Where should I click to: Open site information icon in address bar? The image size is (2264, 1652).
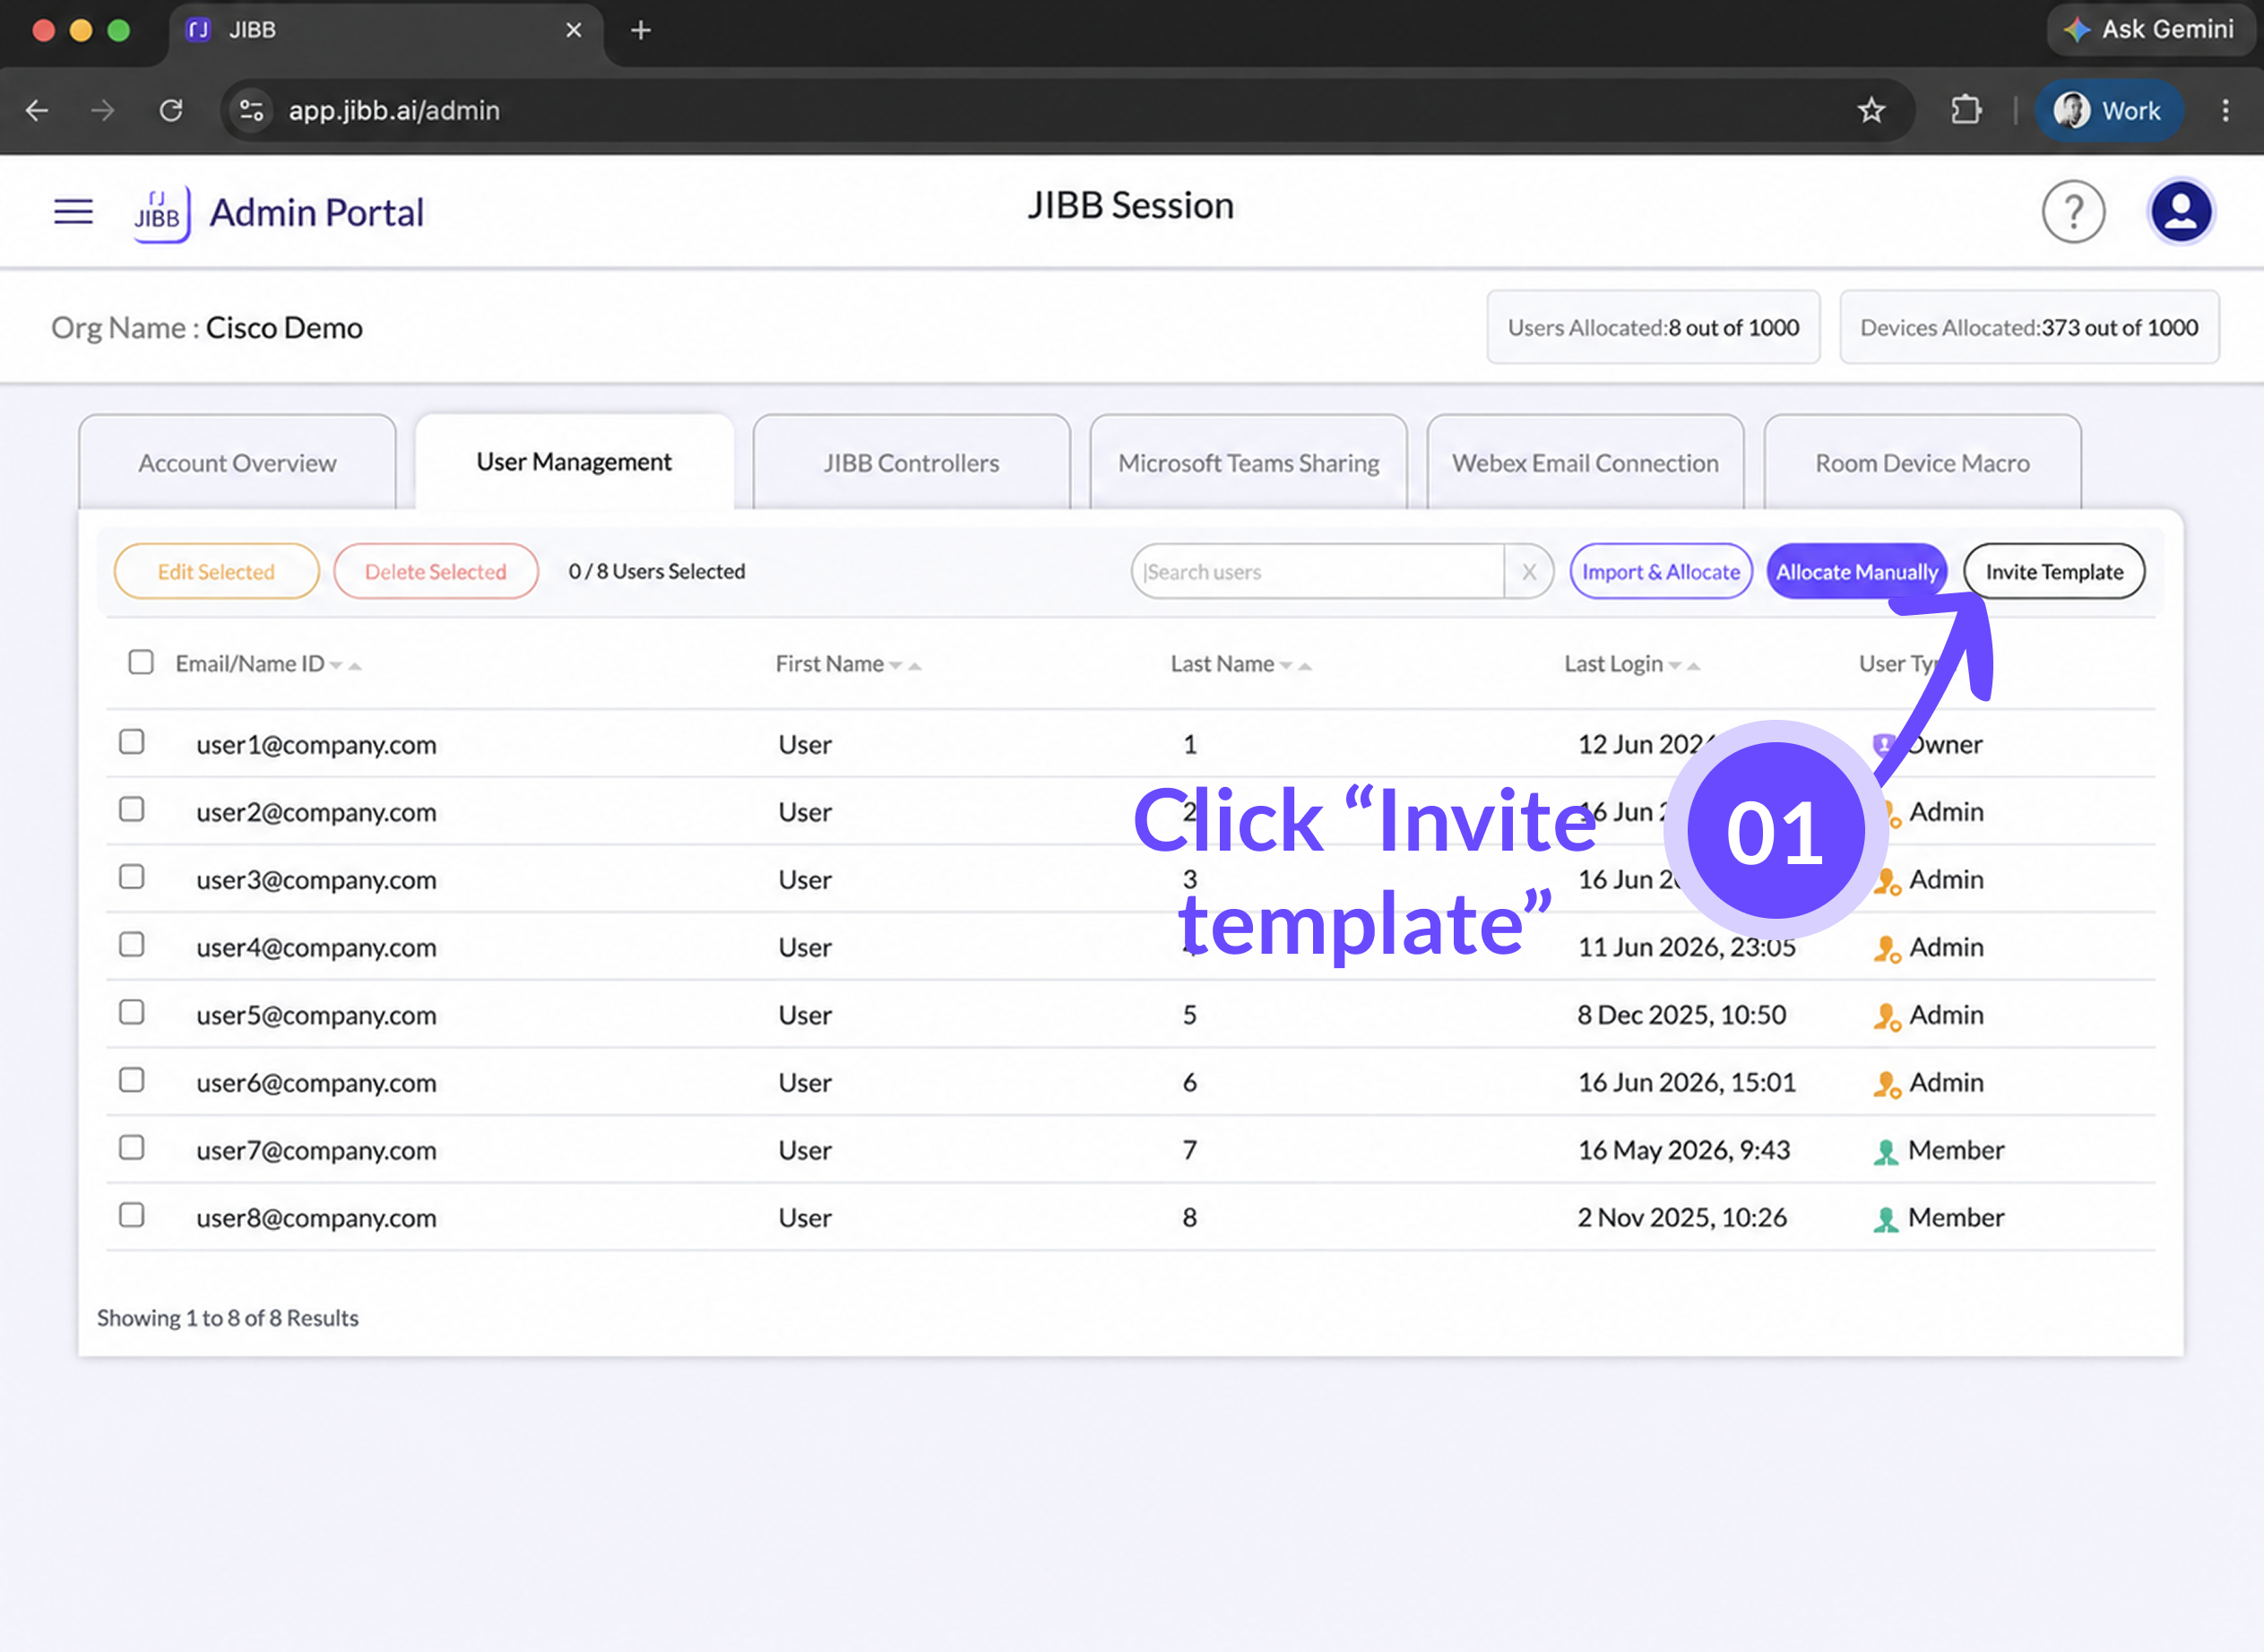(251, 110)
